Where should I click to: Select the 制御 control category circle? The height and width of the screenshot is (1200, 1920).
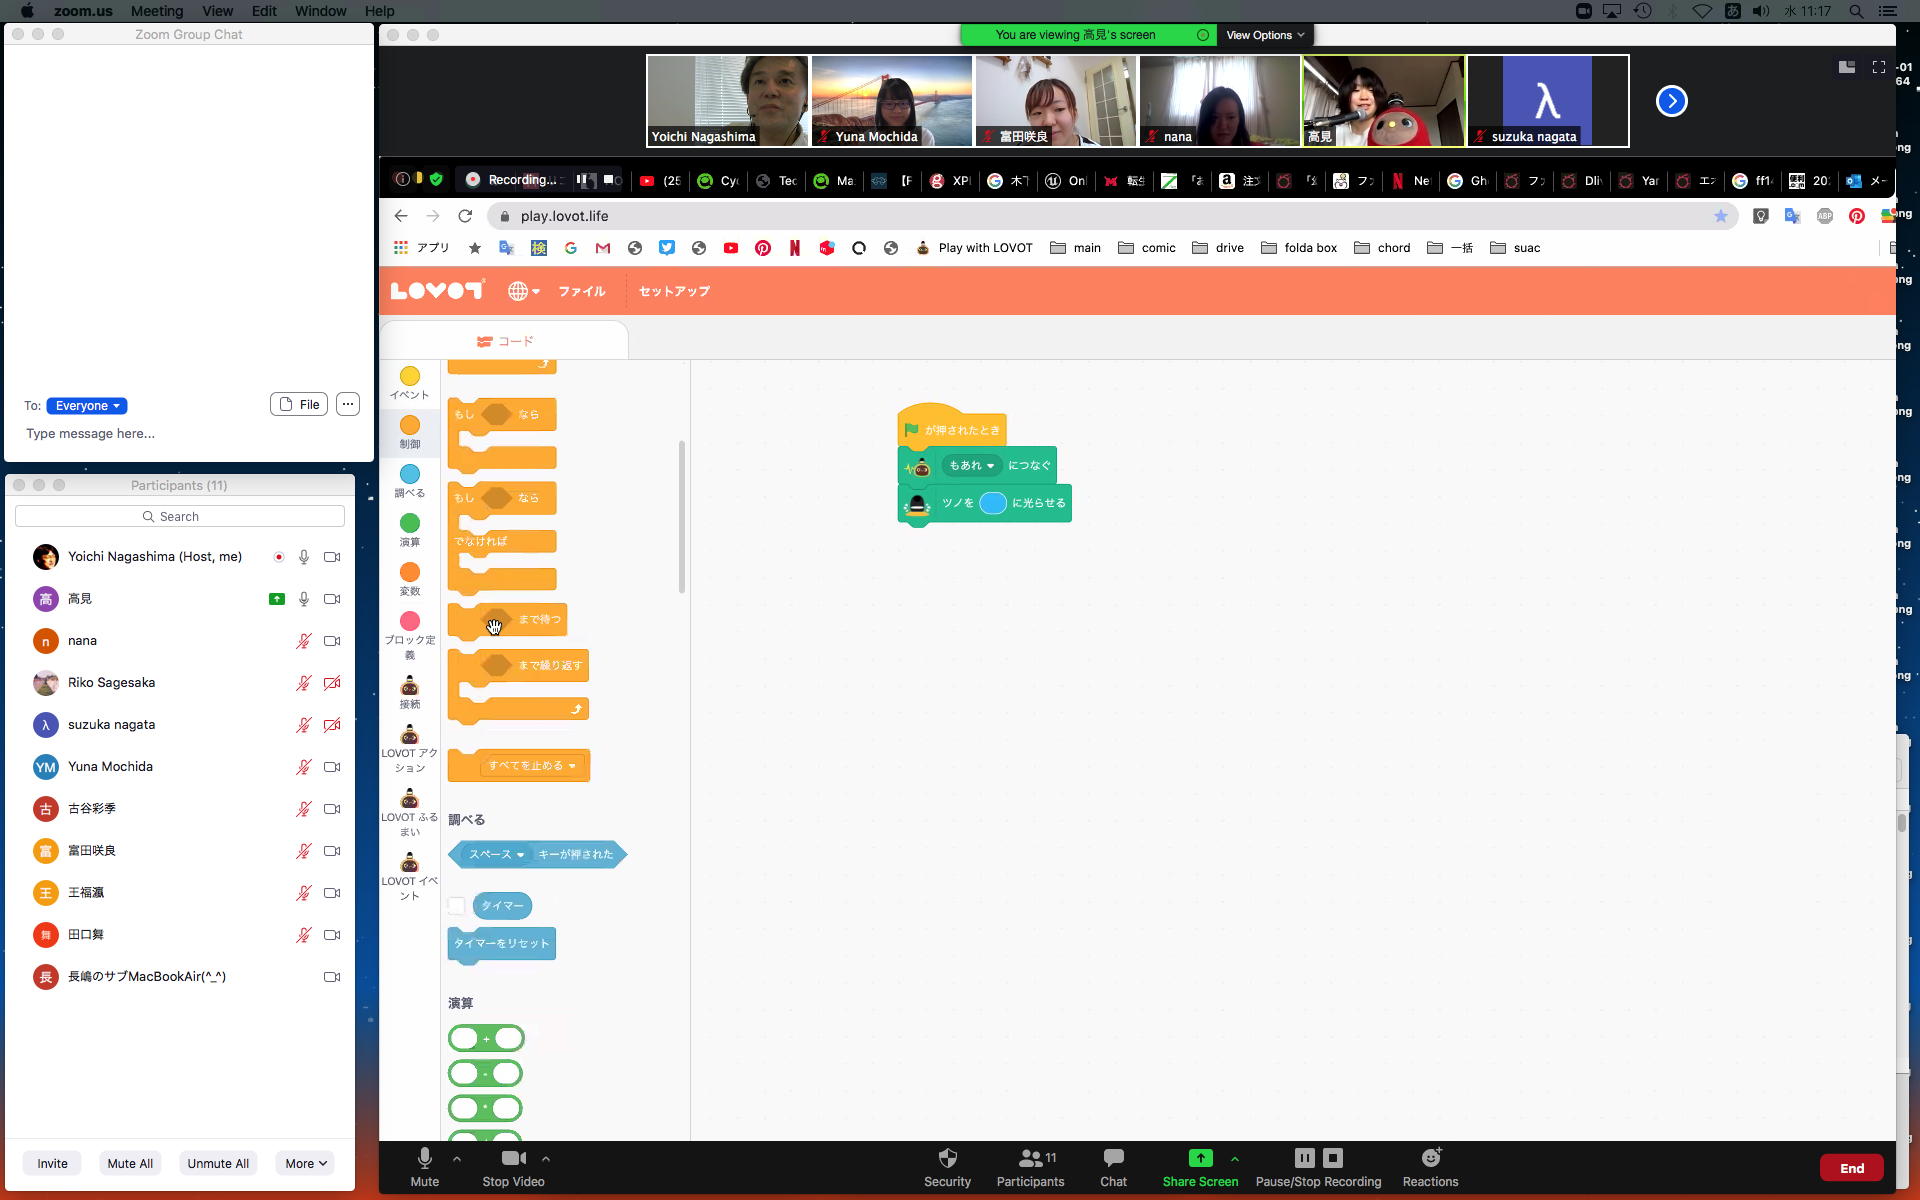click(410, 426)
